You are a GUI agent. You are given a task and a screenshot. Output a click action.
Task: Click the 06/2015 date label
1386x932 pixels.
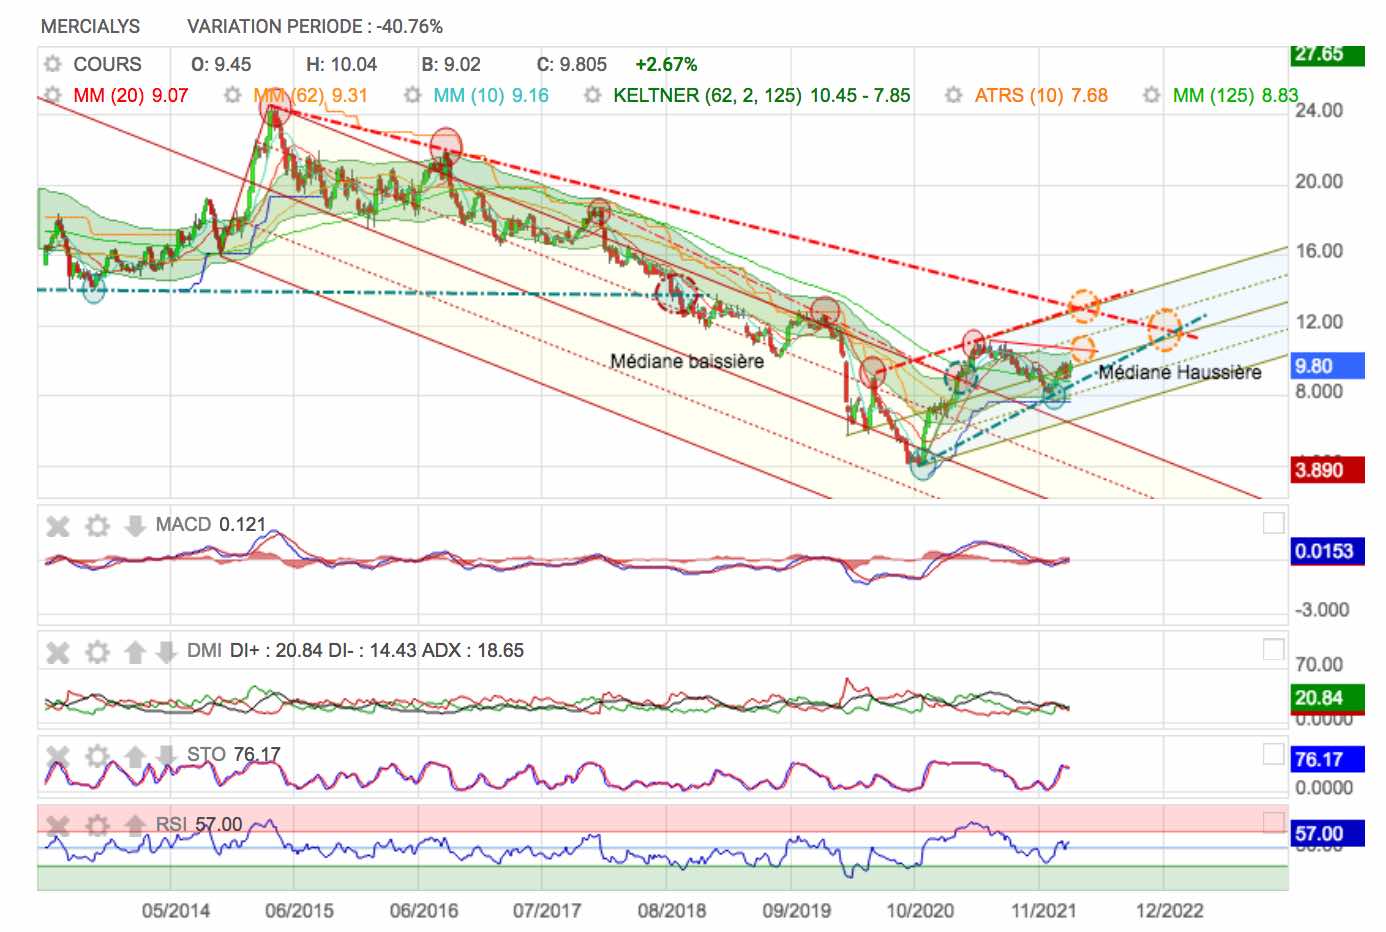point(299,910)
